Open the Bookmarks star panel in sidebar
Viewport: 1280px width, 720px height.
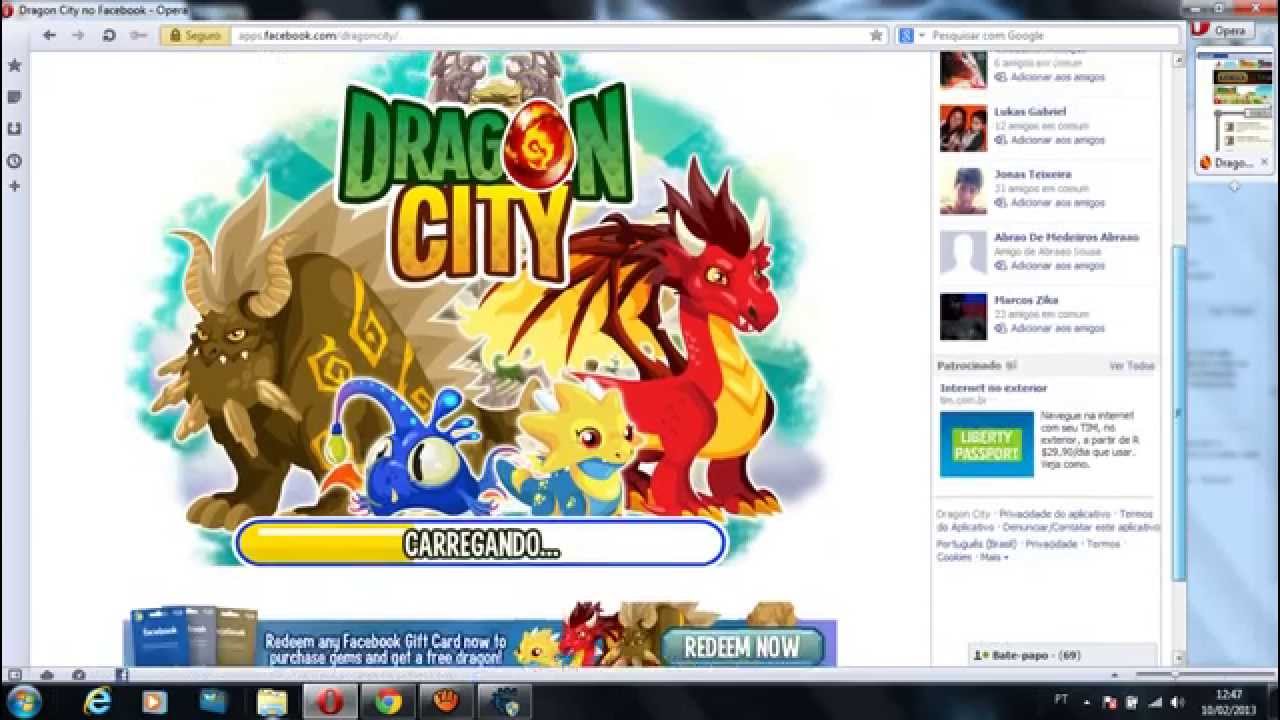point(14,66)
